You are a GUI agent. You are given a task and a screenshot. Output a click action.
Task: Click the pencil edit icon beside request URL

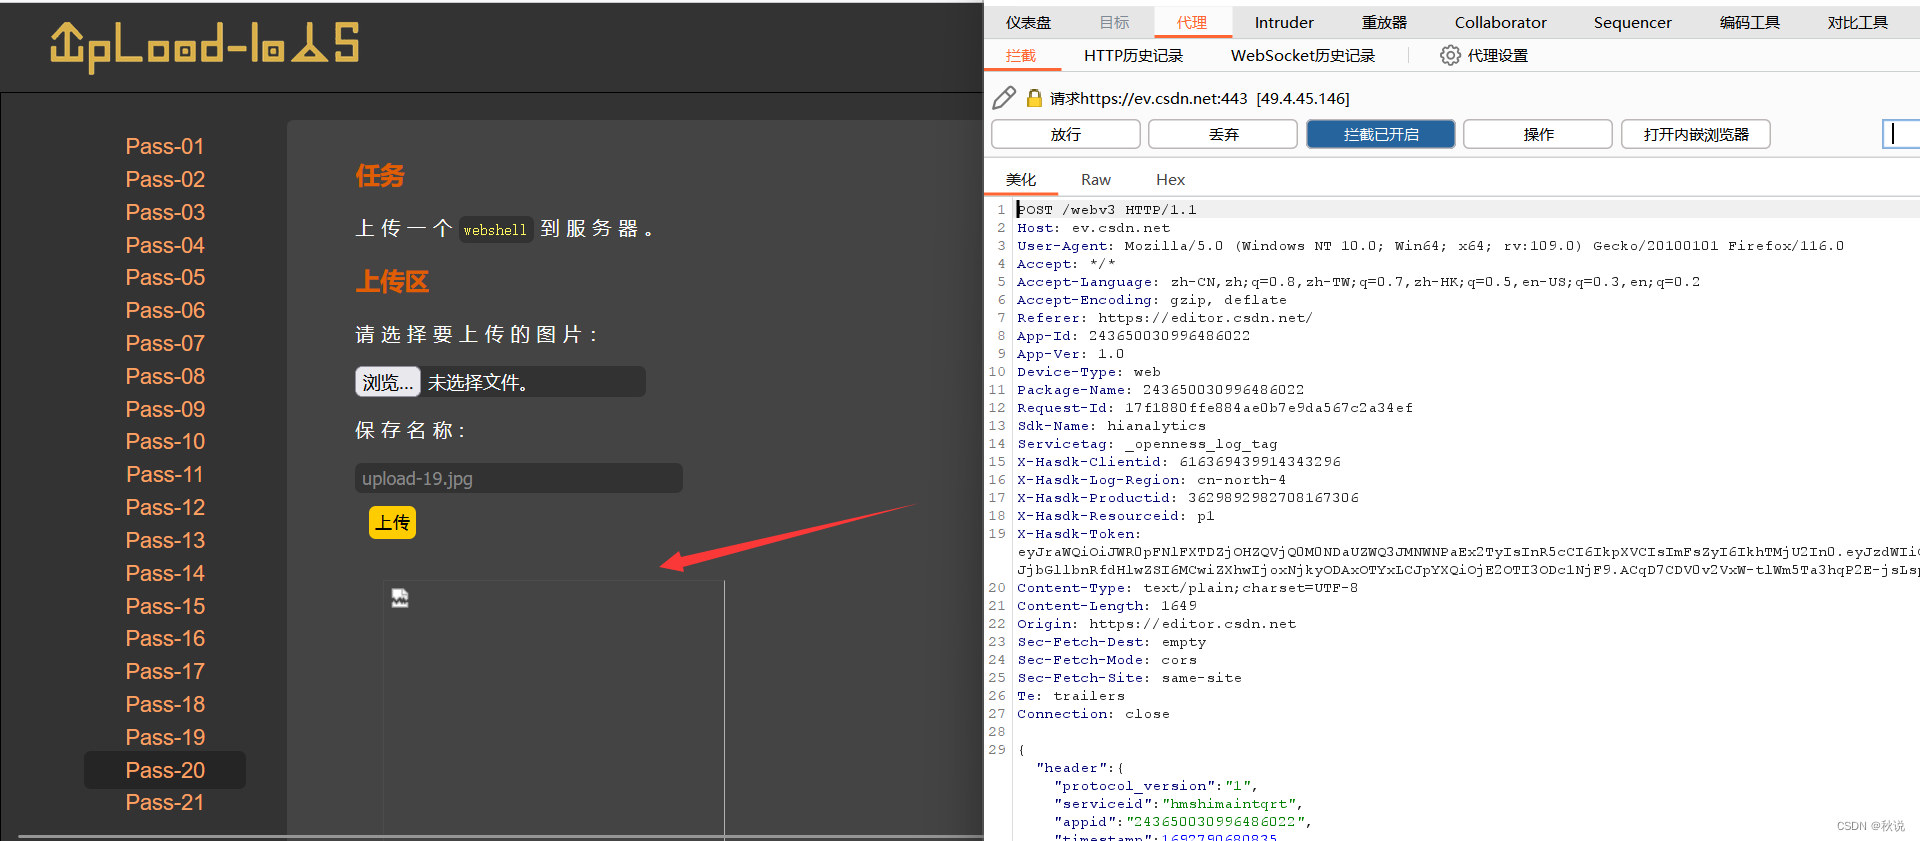1004,98
